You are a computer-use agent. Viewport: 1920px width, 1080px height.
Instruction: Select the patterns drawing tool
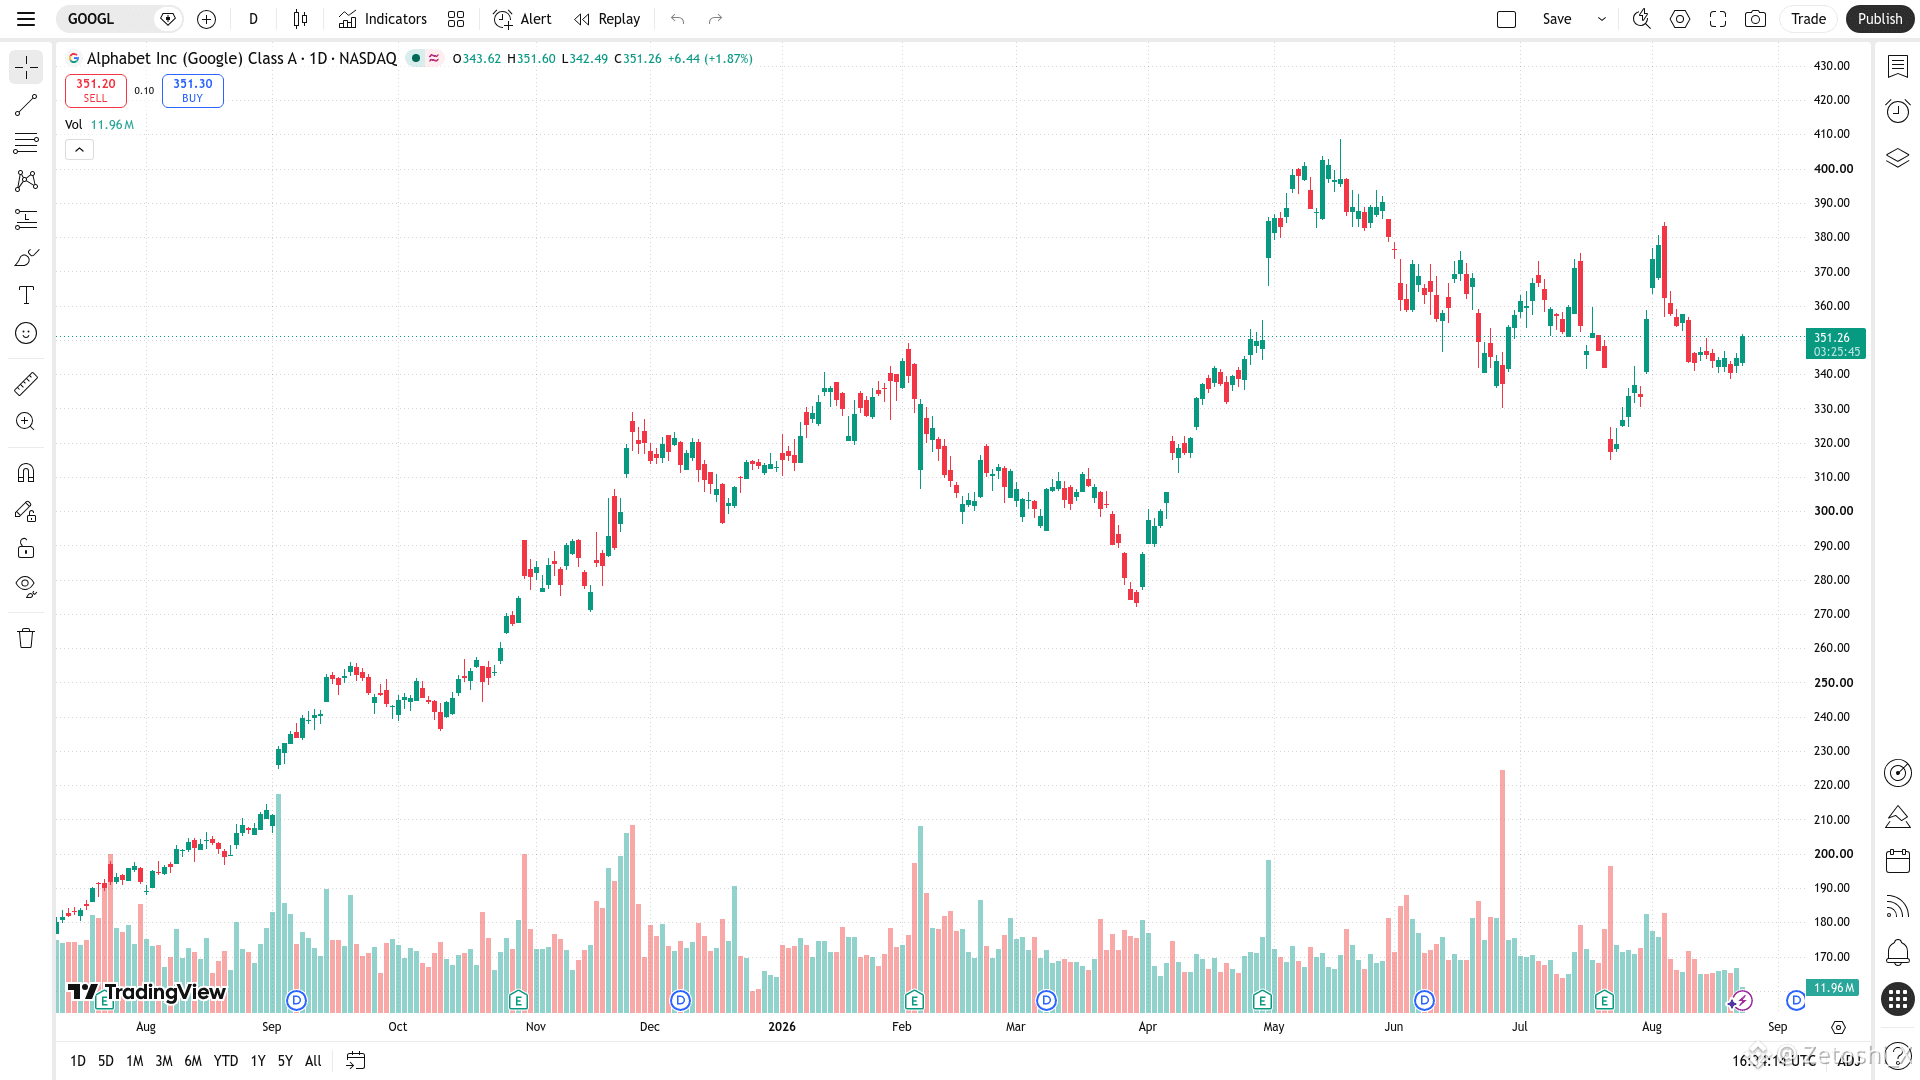tap(26, 181)
